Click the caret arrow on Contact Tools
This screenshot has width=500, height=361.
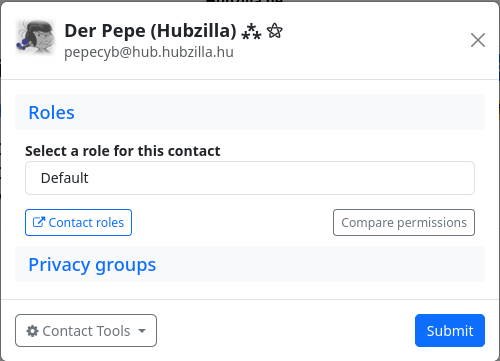(x=142, y=331)
